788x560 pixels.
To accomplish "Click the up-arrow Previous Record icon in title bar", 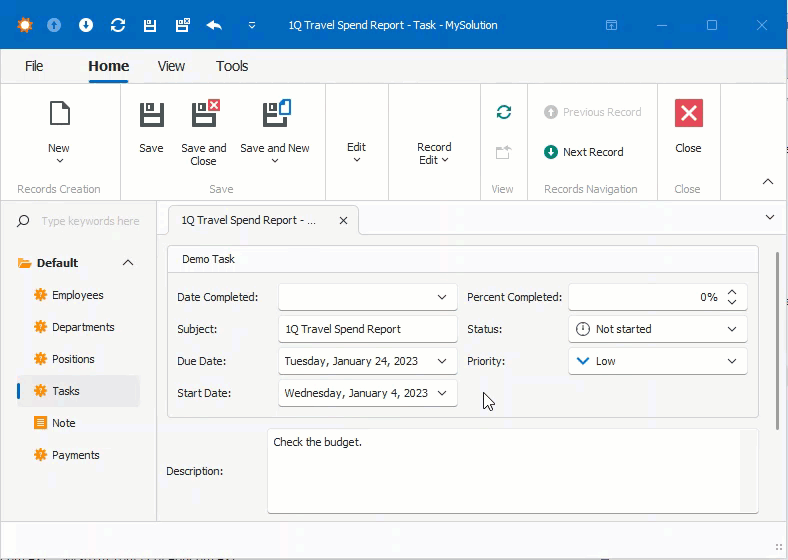I will pyautogui.click(x=54, y=25).
